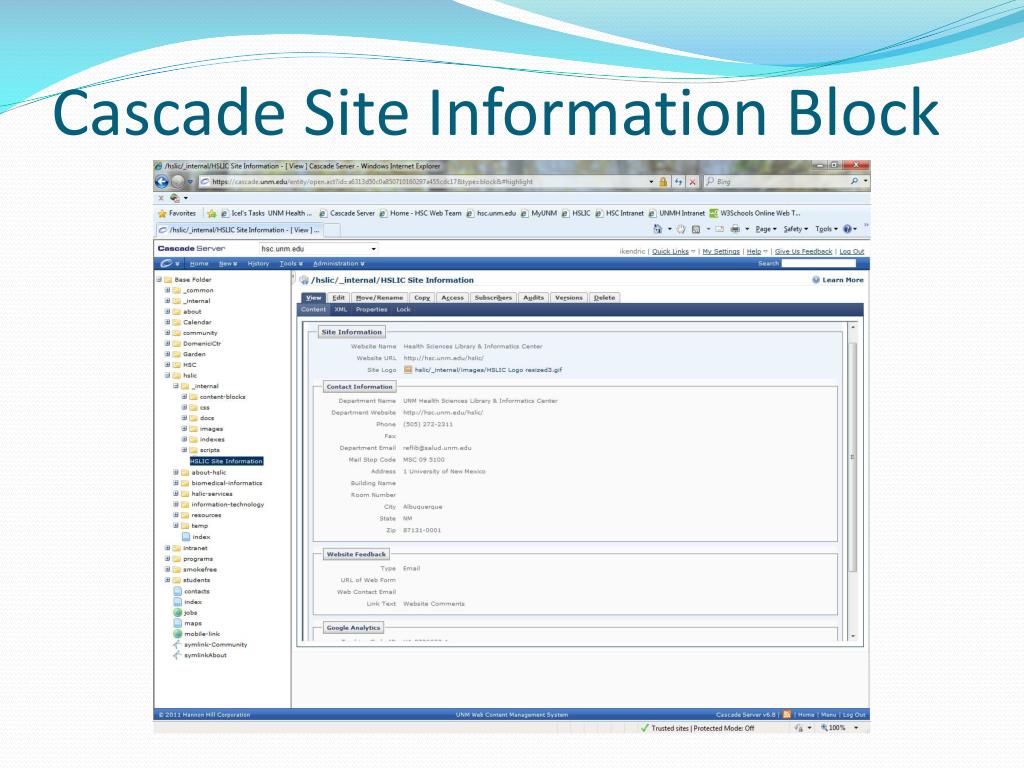Open the History menu item
Image resolution: width=1024 pixels, height=768 pixels.
pos(258,264)
